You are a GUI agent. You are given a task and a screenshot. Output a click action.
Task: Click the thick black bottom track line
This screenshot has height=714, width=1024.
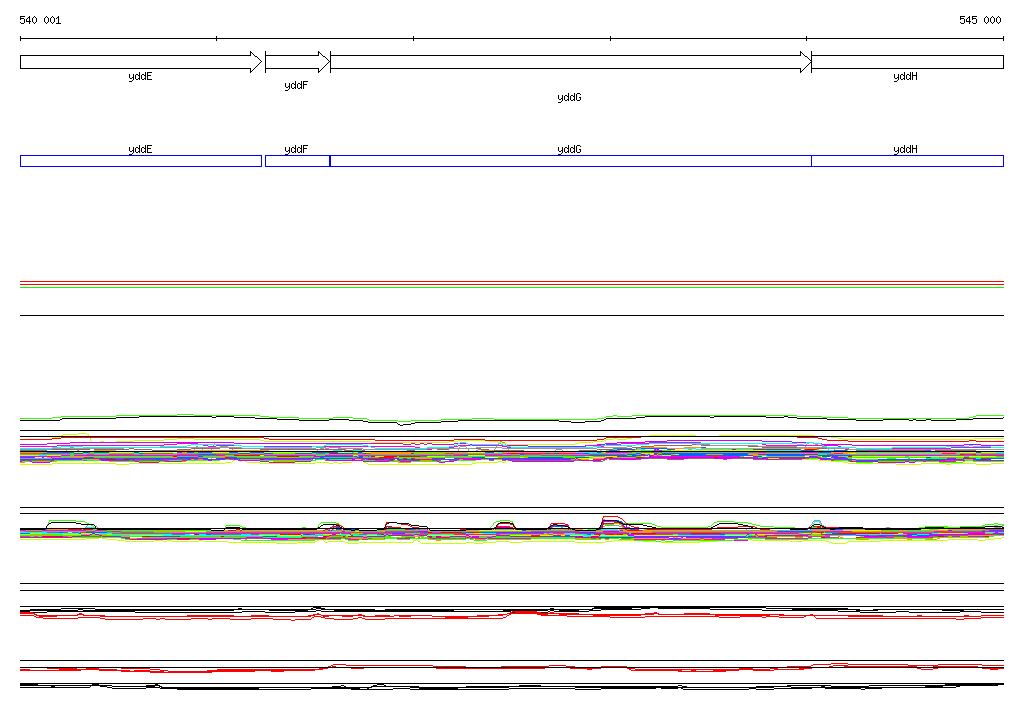tap(512, 685)
